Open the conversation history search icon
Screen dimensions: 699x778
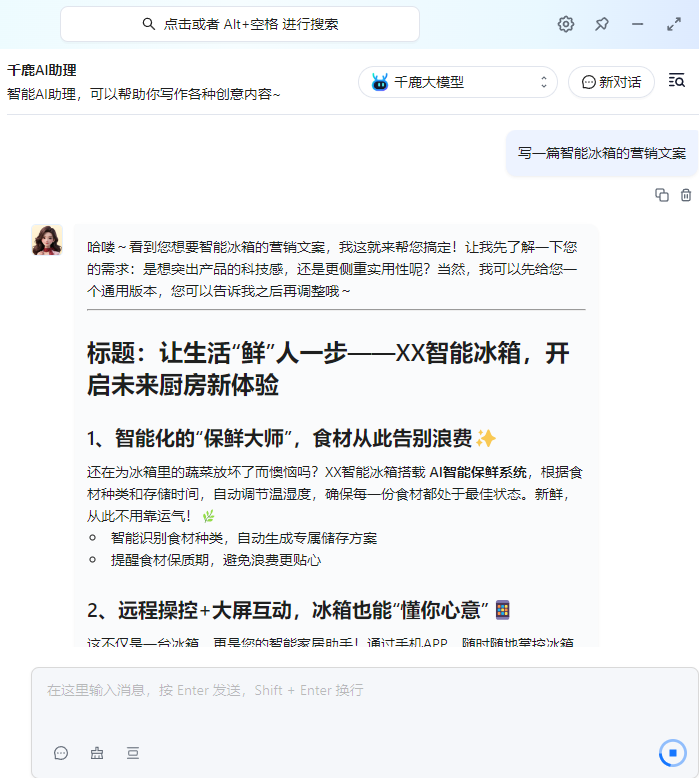pos(677,82)
